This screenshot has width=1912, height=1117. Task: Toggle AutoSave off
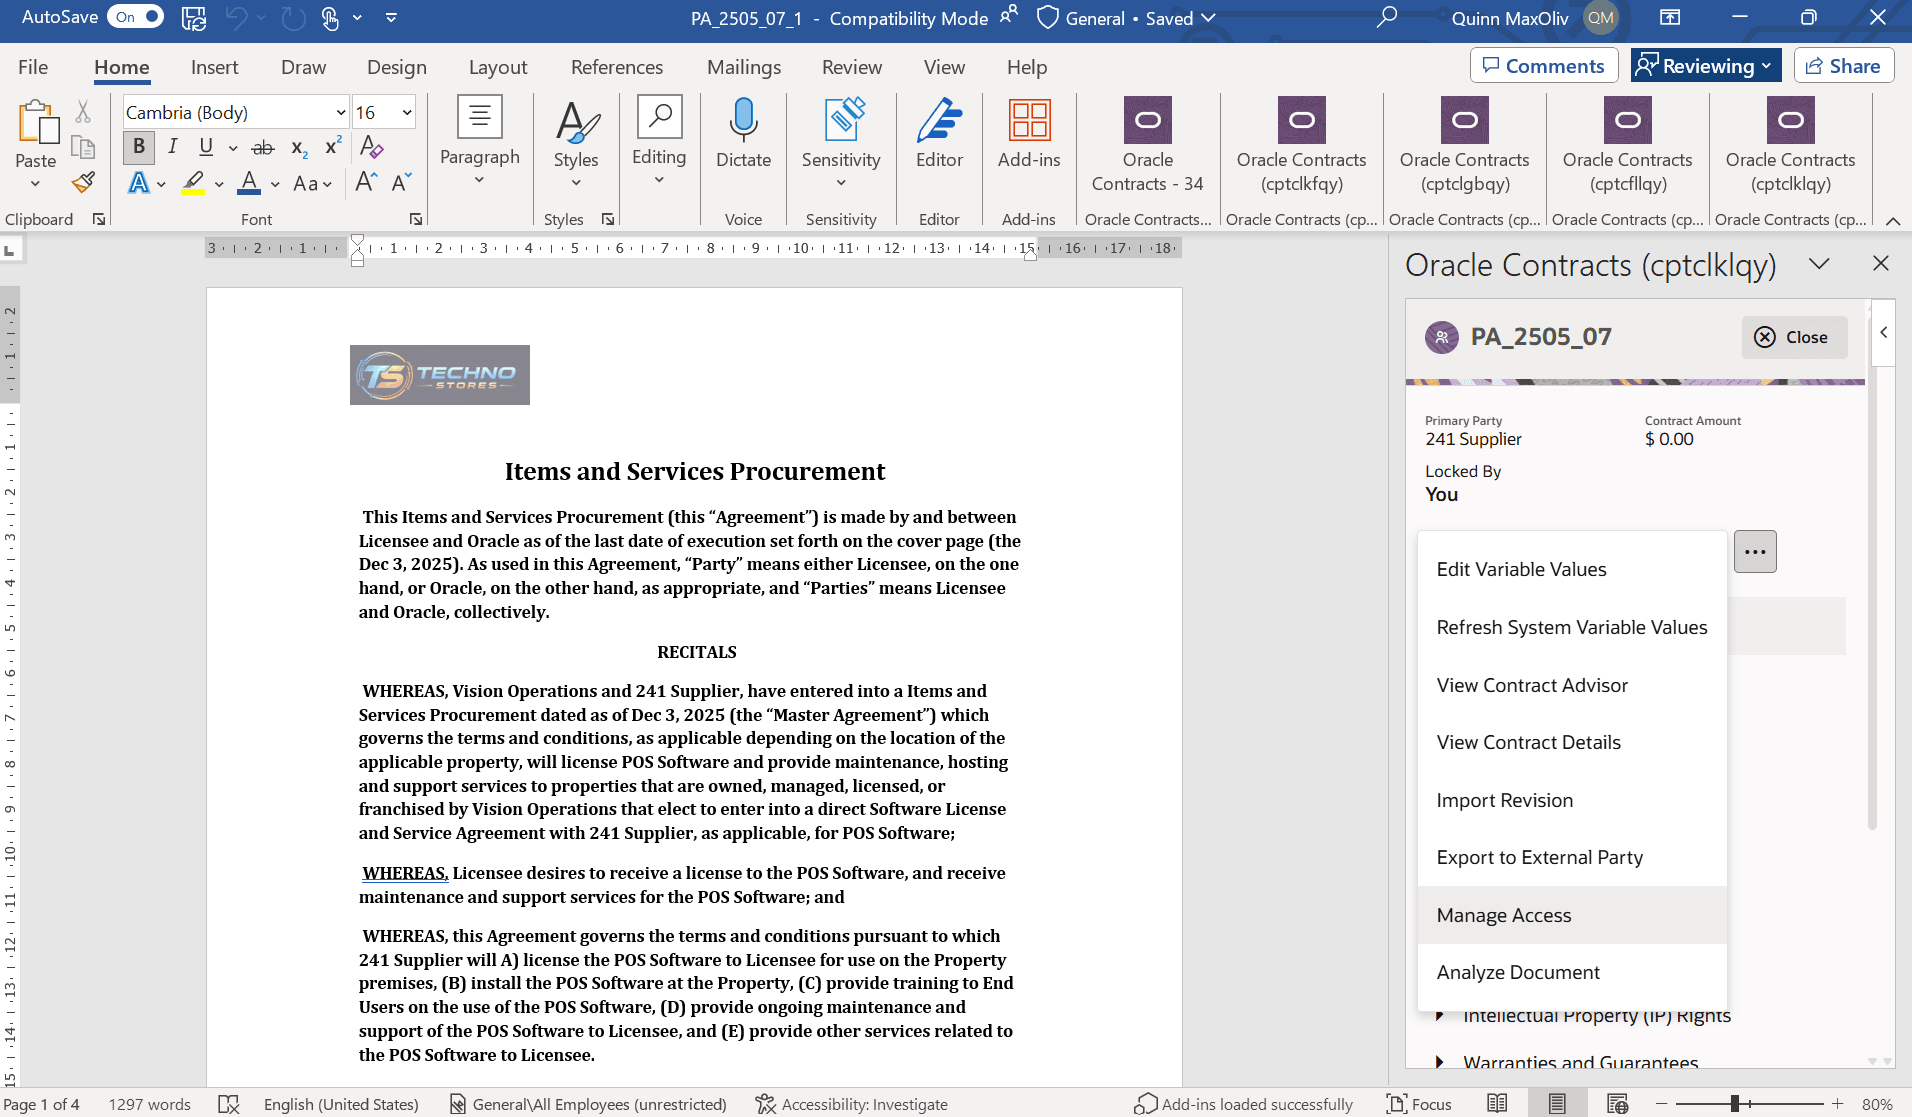pos(136,17)
